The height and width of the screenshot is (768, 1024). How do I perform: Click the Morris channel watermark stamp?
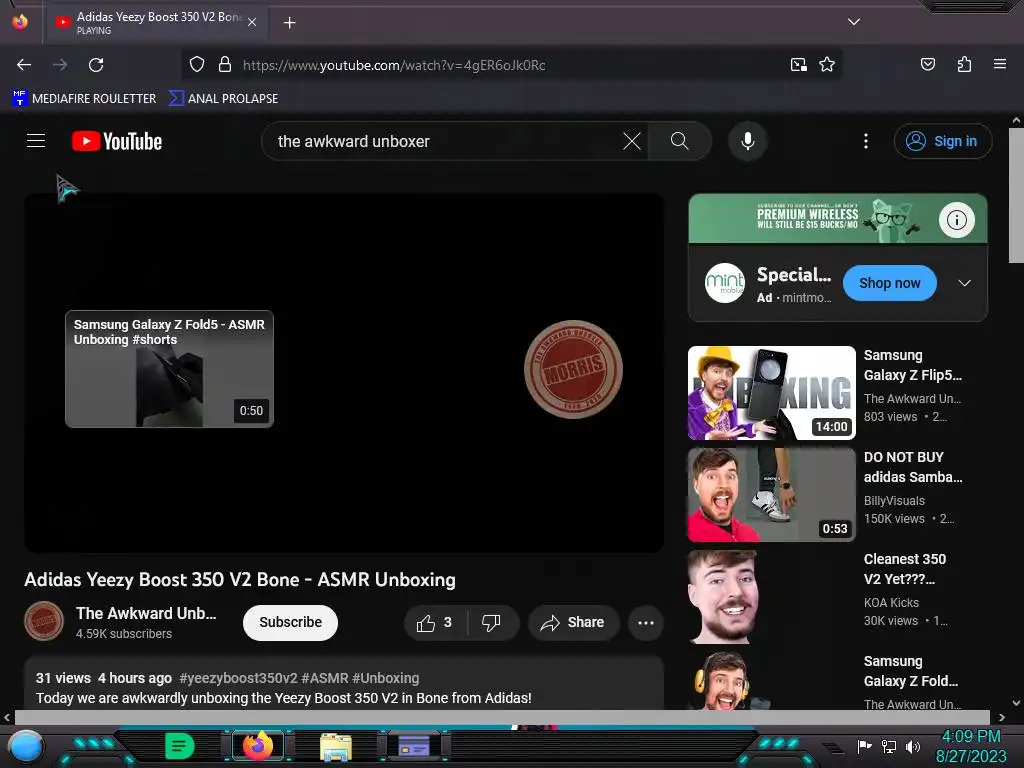pyautogui.click(x=573, y=369)
